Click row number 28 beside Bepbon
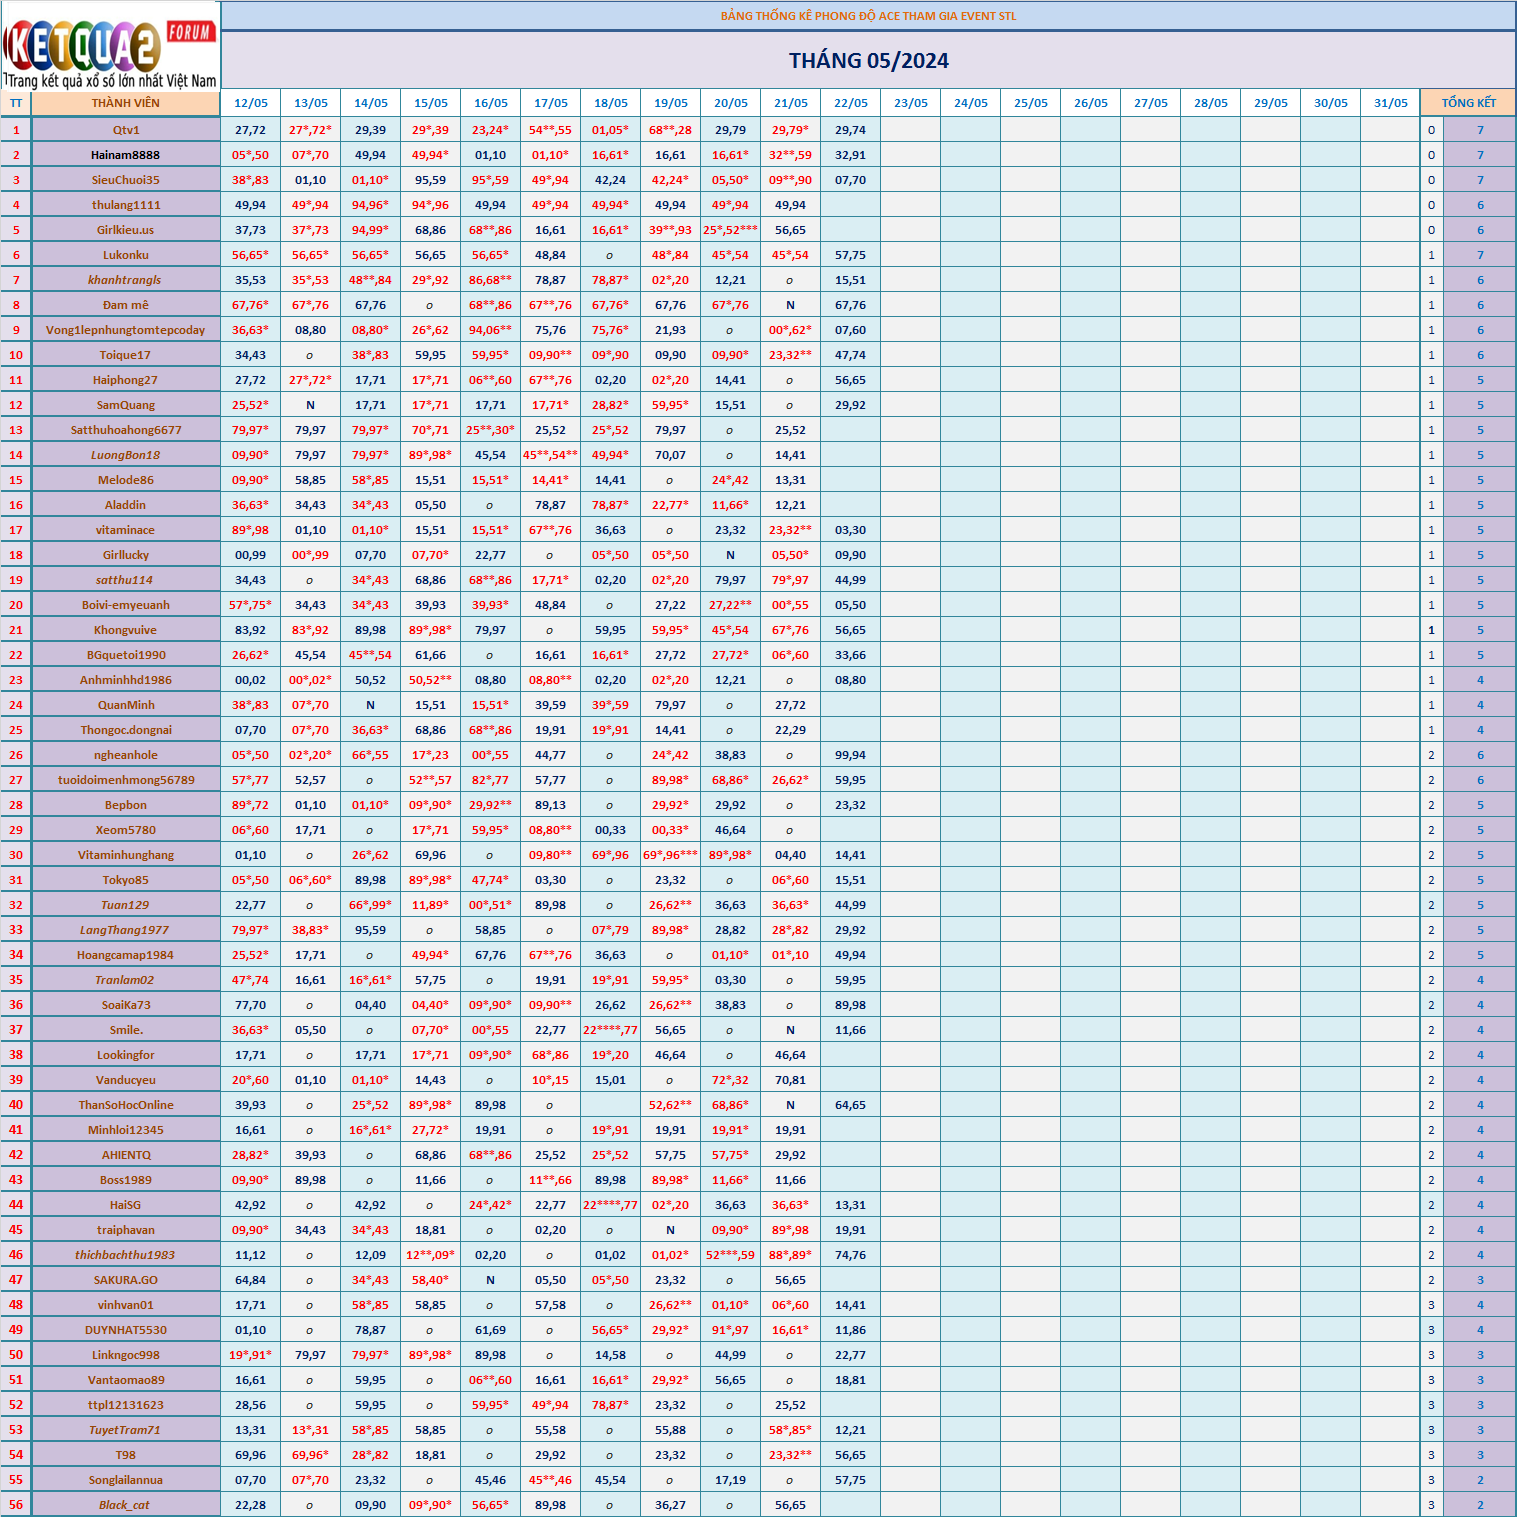This screenshot has width=1517, height=1517. click(16, 805)
